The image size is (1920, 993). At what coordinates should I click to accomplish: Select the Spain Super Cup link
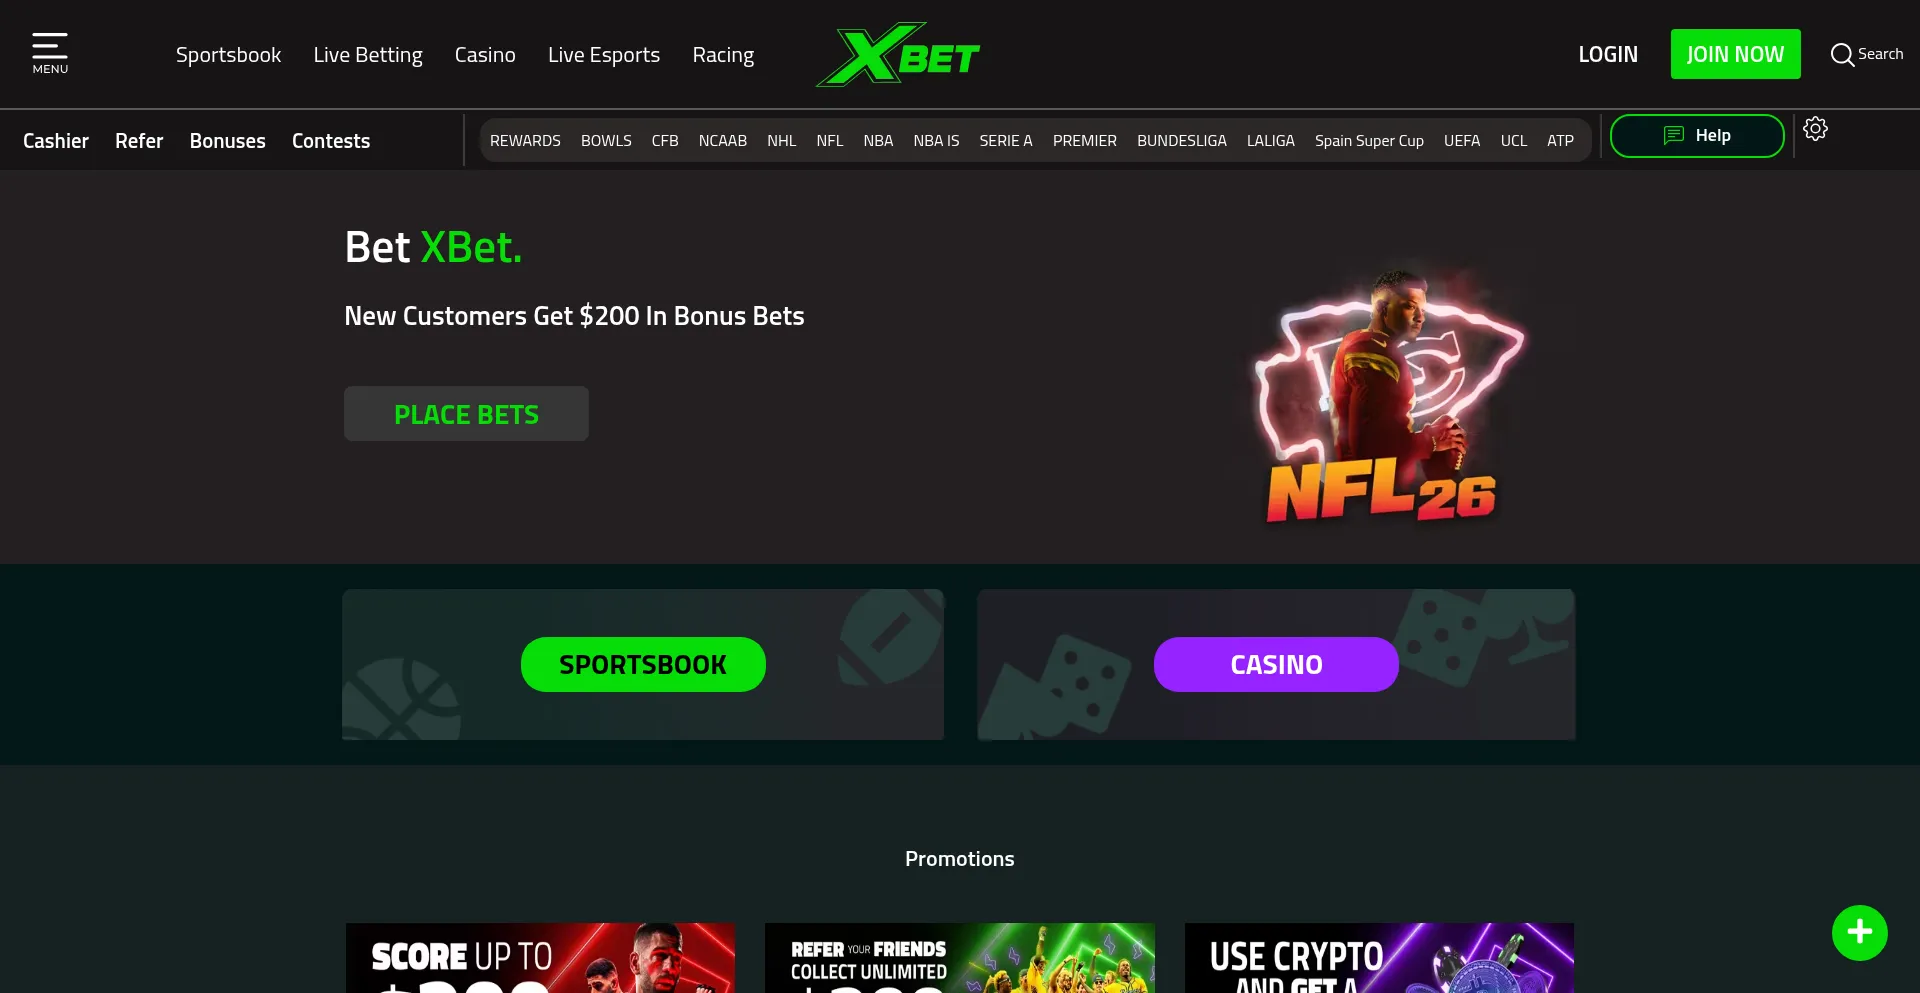point(1369,141)
